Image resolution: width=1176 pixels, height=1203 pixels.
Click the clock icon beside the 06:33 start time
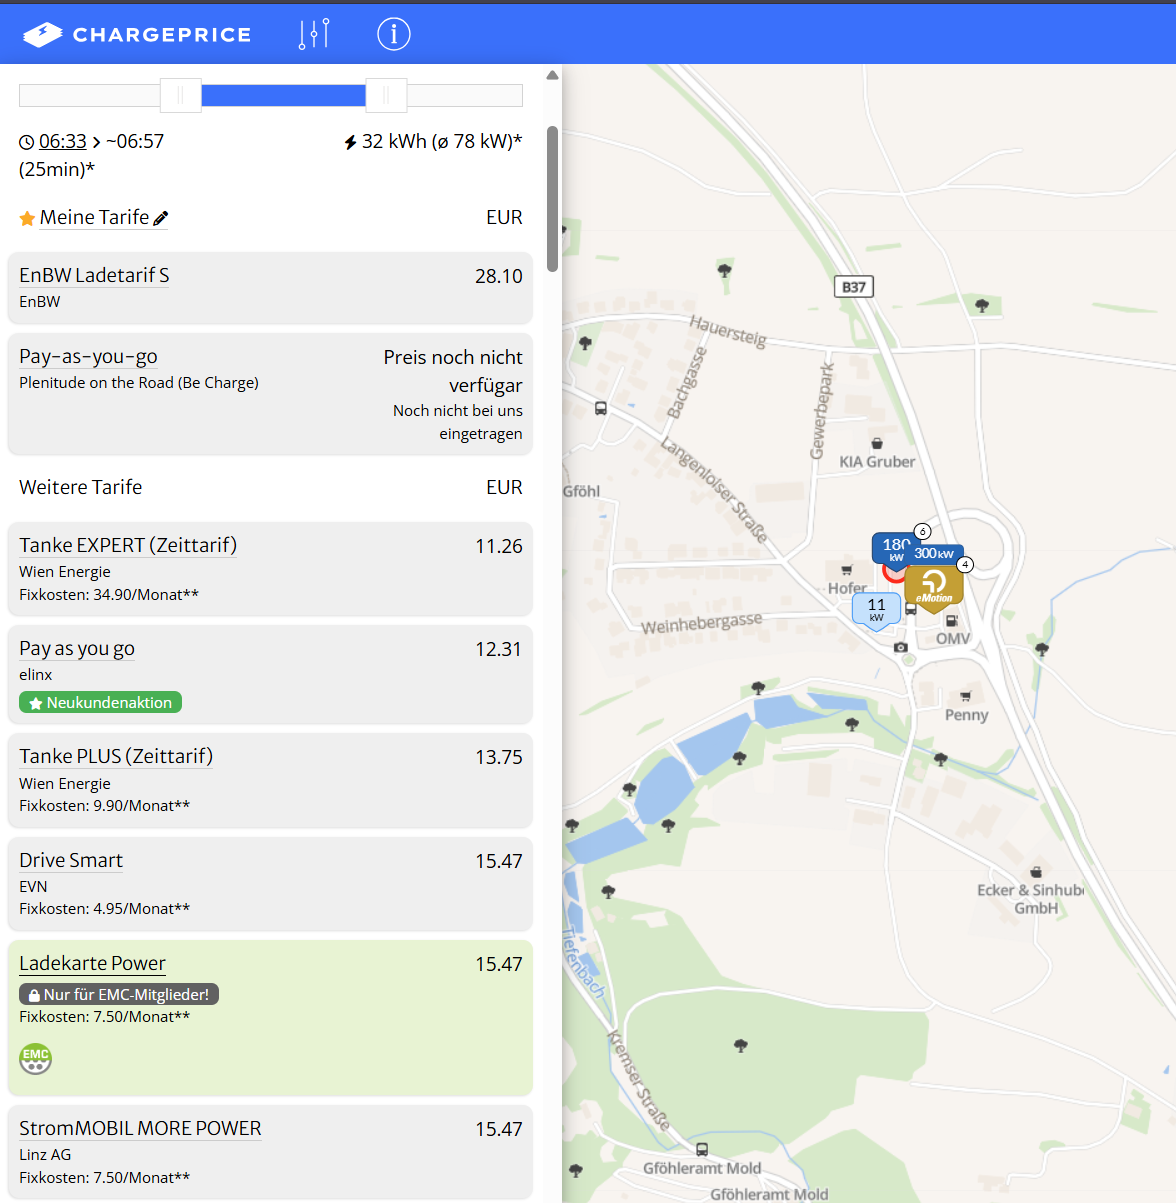click(x=27, y=142)
